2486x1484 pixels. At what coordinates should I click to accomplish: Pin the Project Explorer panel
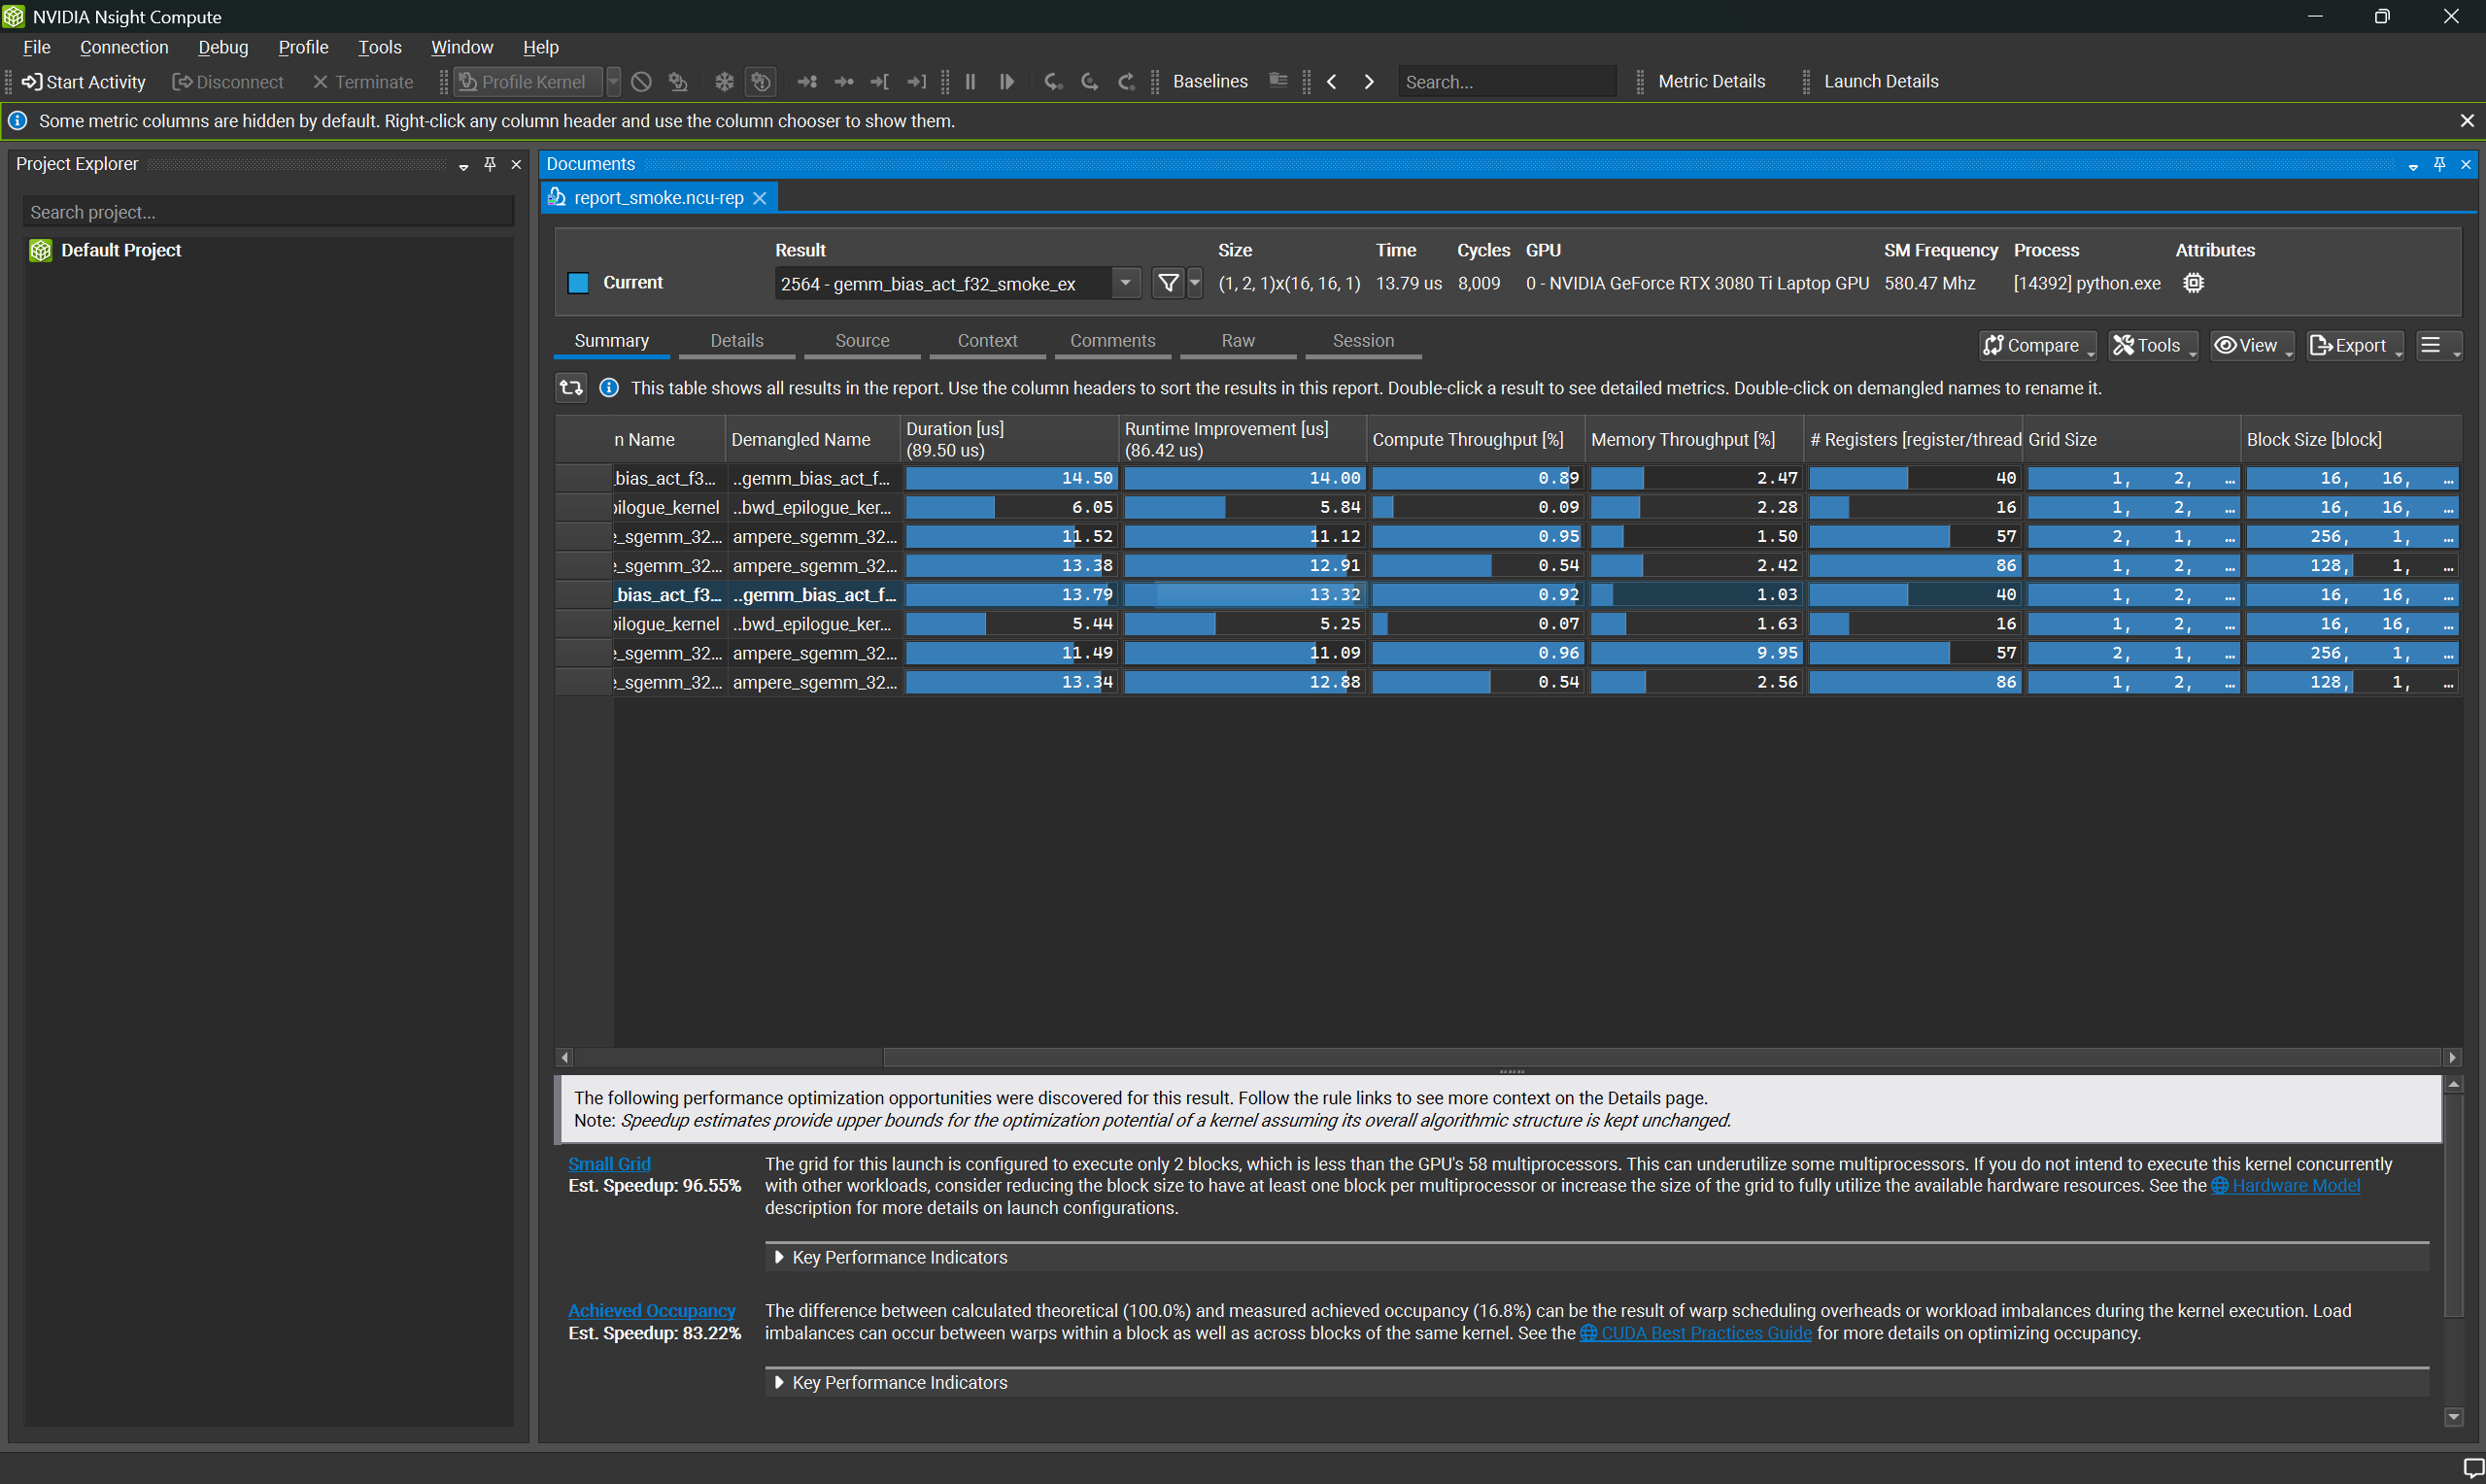(x=490, y=164)
